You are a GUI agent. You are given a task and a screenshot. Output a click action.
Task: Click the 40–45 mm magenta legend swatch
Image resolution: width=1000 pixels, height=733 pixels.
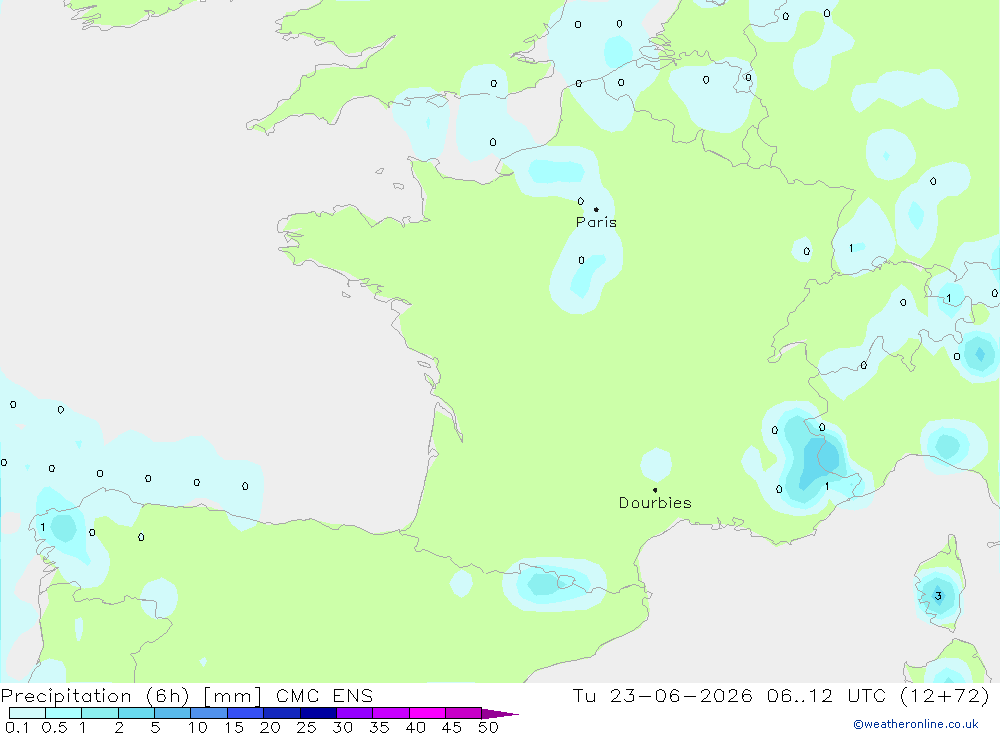pyautogui.click(x=427, y=713)
